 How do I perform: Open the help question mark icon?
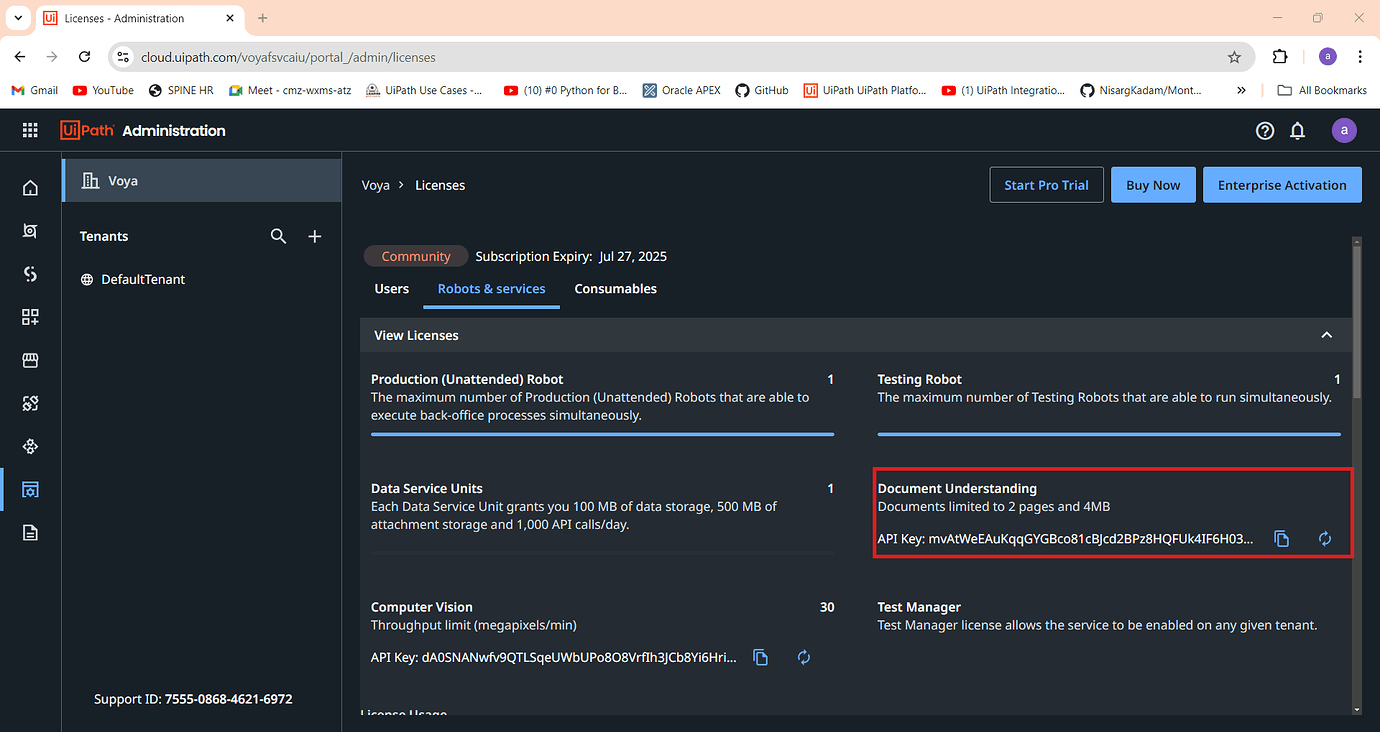(x=1265, y=130)
